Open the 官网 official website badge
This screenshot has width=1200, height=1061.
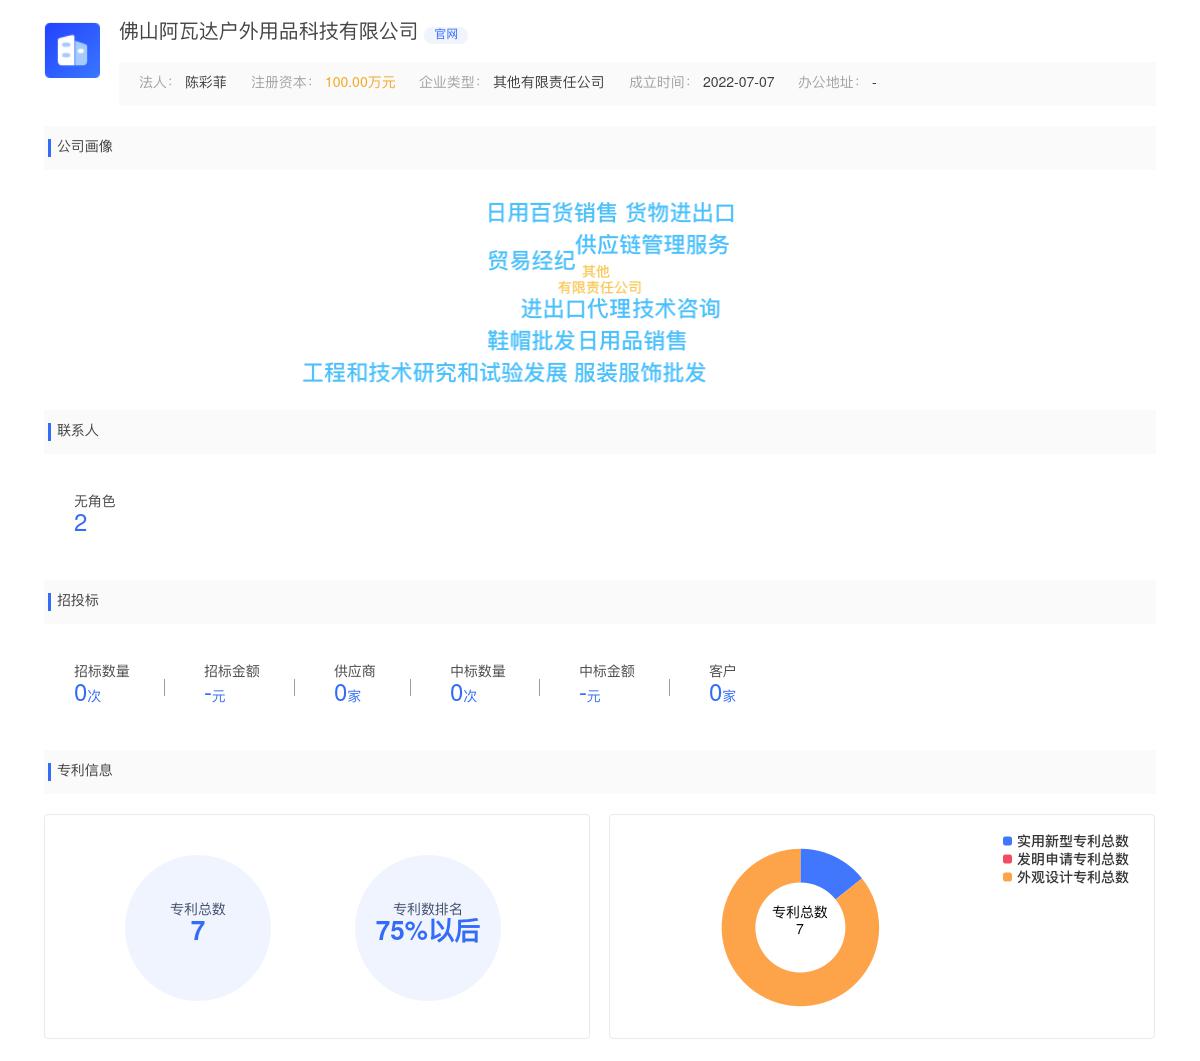coord(446,35)
